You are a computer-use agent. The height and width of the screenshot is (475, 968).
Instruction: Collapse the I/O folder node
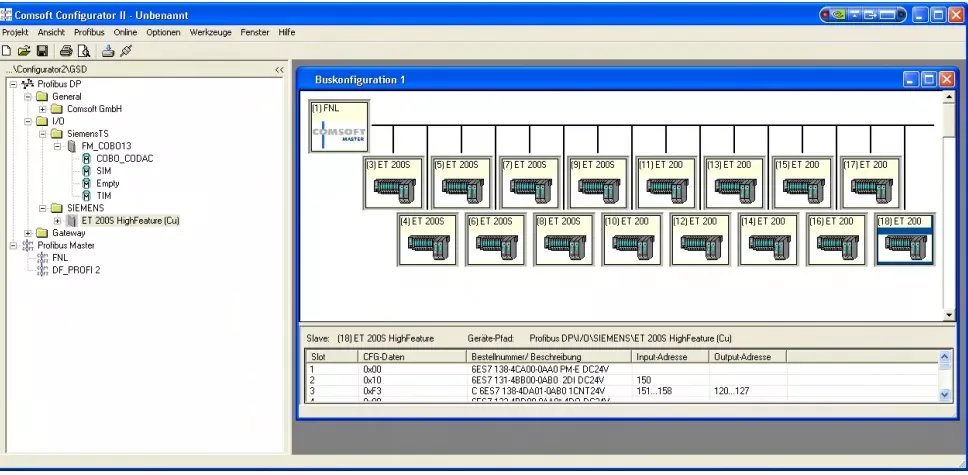coord(28,121)
